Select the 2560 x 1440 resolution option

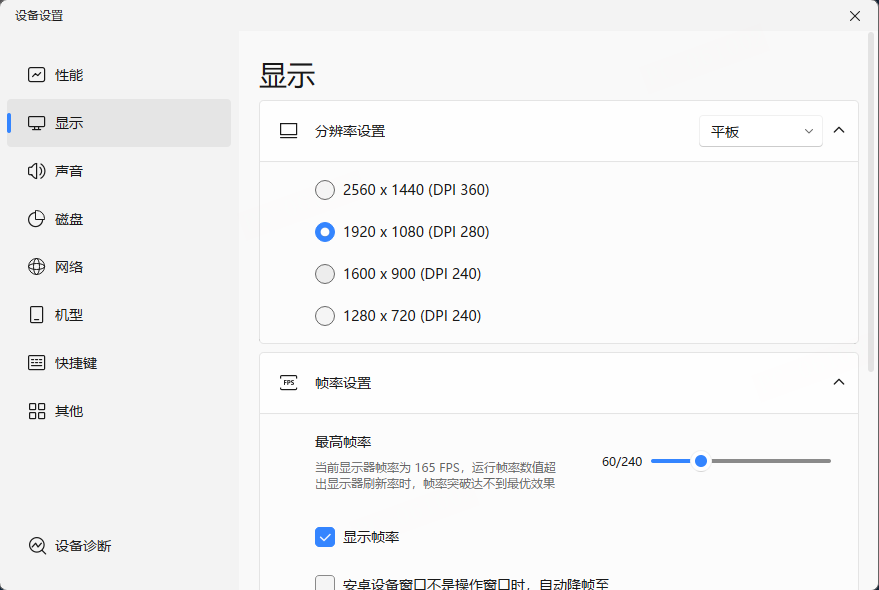click(x=324, y=189)
